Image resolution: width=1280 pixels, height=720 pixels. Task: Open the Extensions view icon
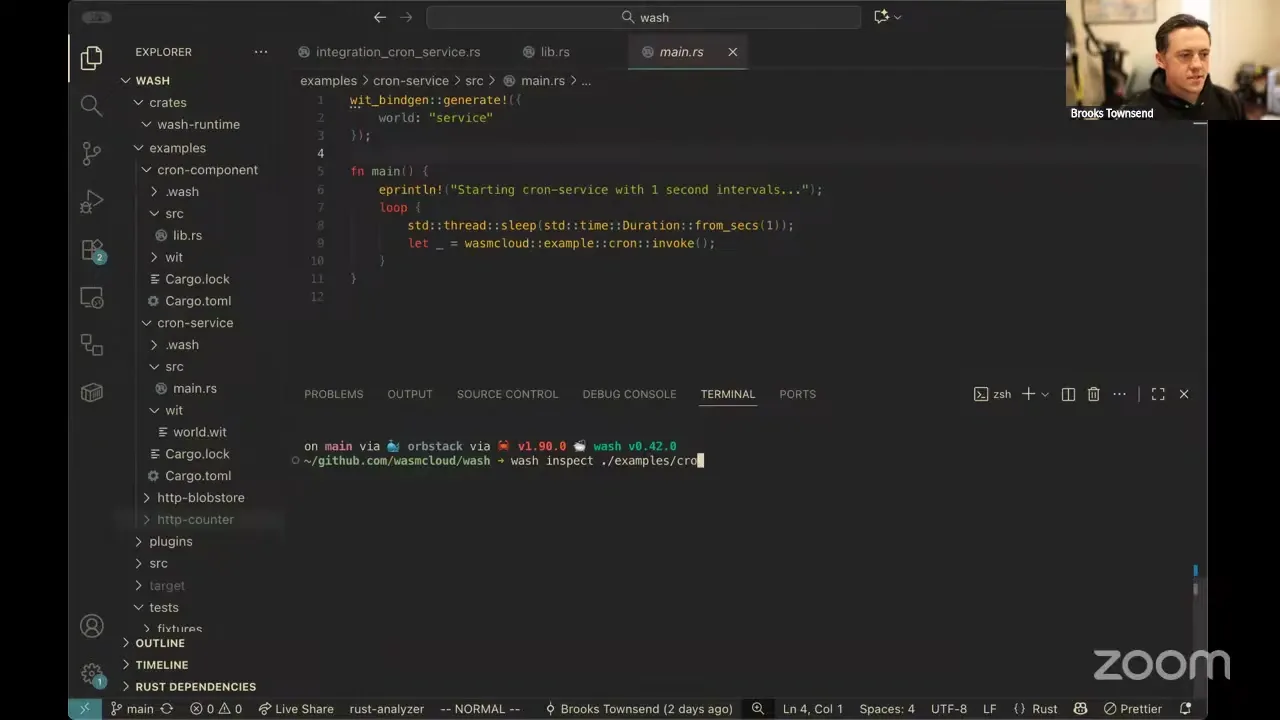92,250
